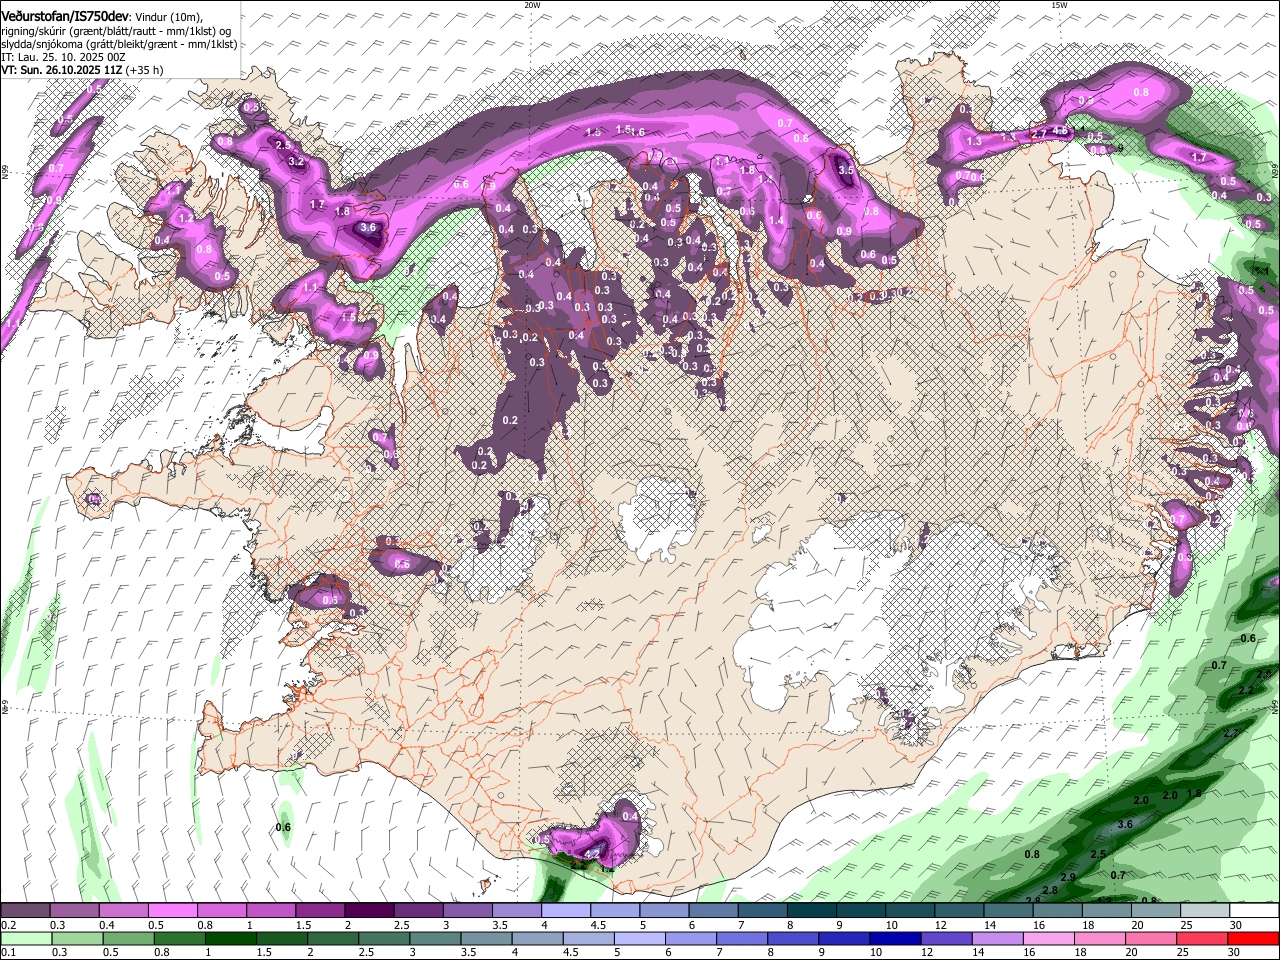Select the 'slydda/snjókoma (grátt/bleikt/grænt' legend line
Image resolution: width=1280 pixels, height=960 pixels.
tap(118, 44)
